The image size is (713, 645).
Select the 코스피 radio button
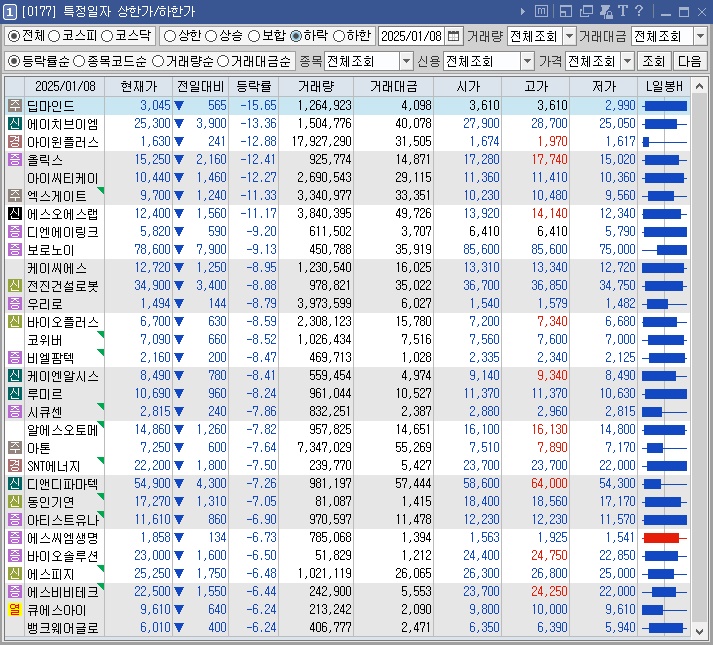tap(54, 36)
